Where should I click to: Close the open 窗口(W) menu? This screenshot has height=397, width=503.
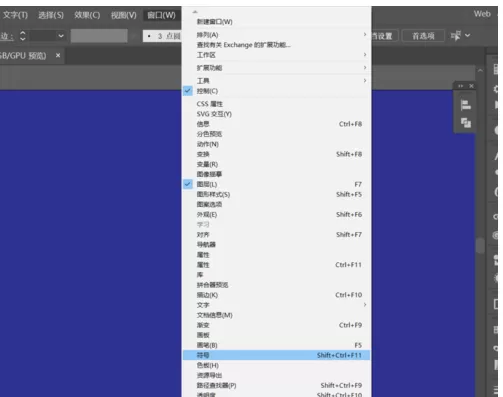click(161, 15)
